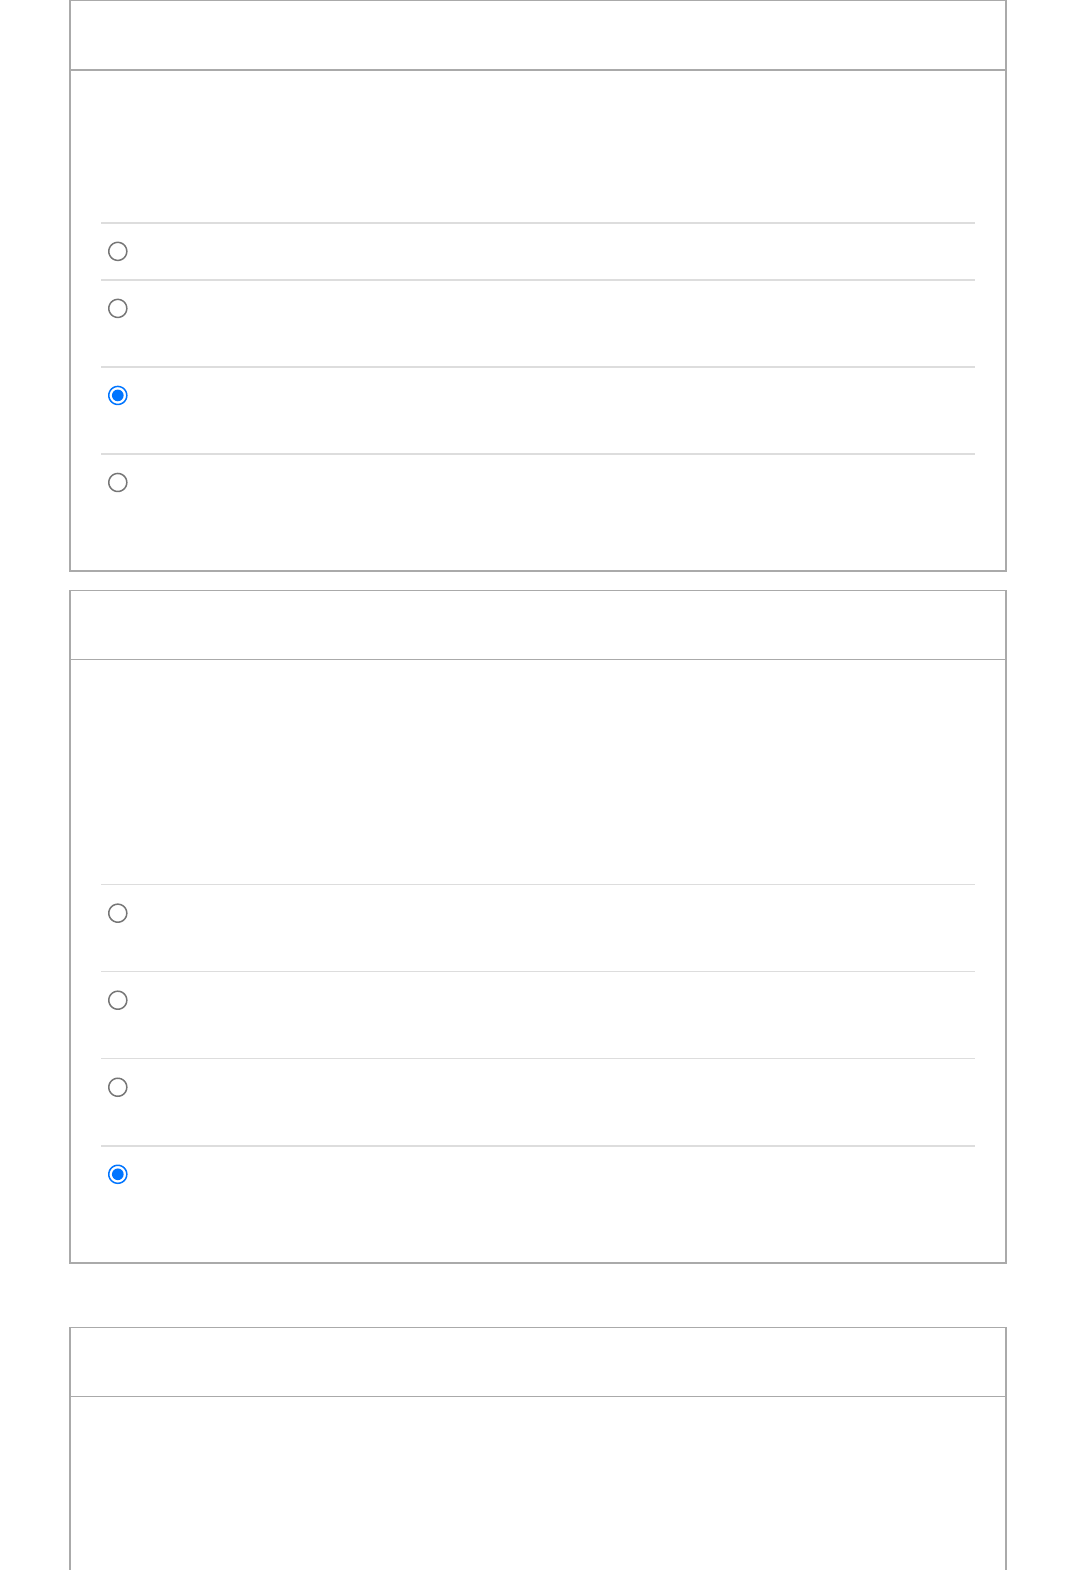Select the first radio option in the first question
This screenshot has width=1076, height=1570.
(118, 251)
